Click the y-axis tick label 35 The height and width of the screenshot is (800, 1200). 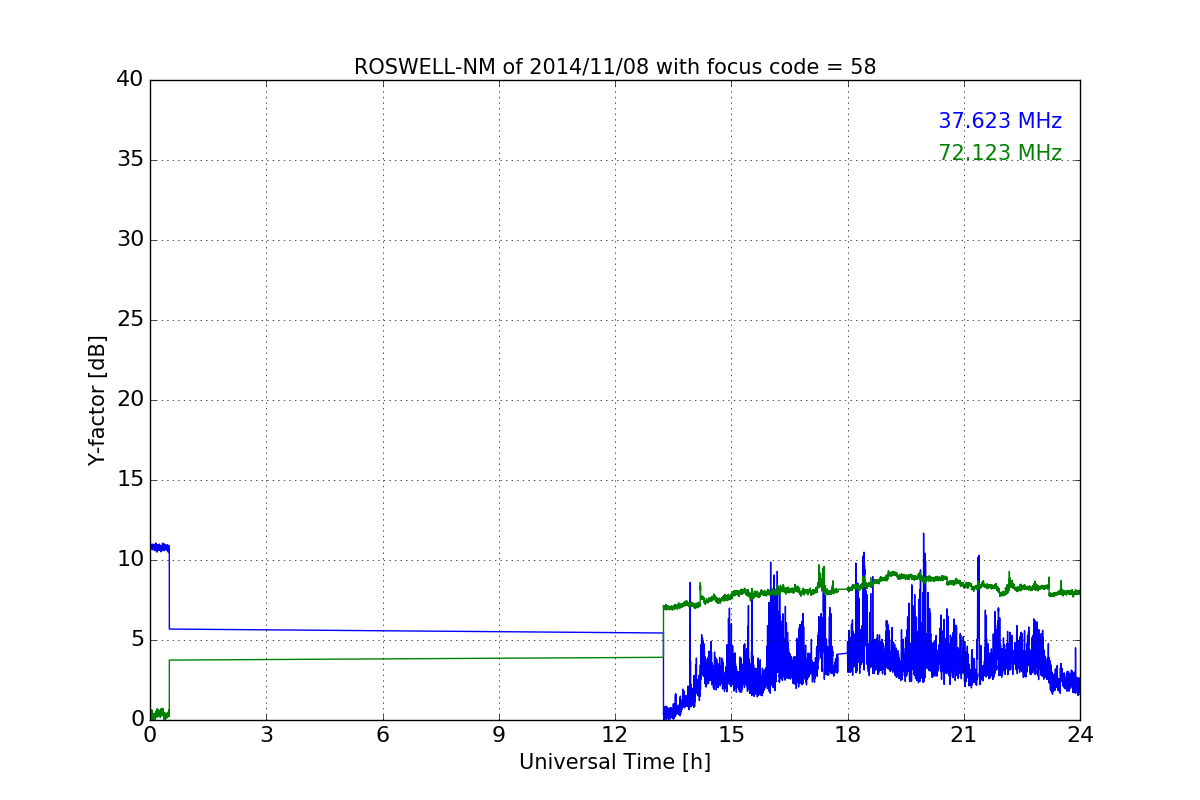[x=130, y=160]
